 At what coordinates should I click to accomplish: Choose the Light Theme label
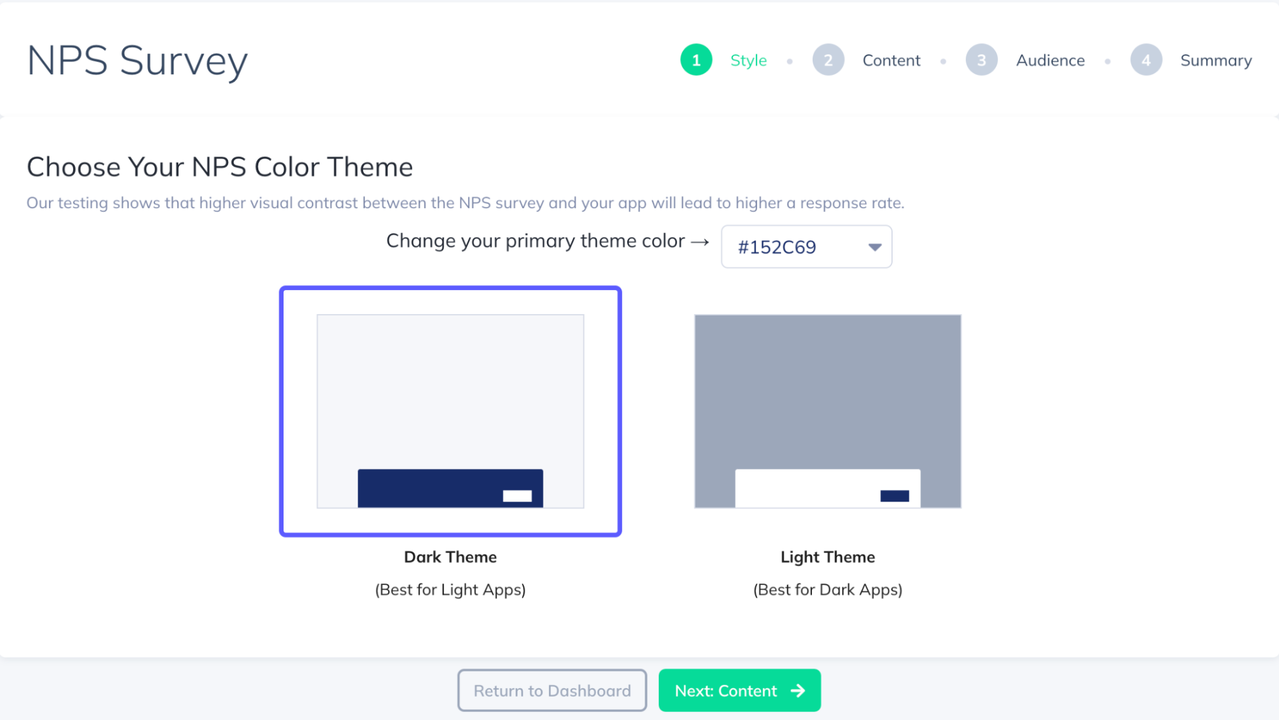click(x=828, y=557)
